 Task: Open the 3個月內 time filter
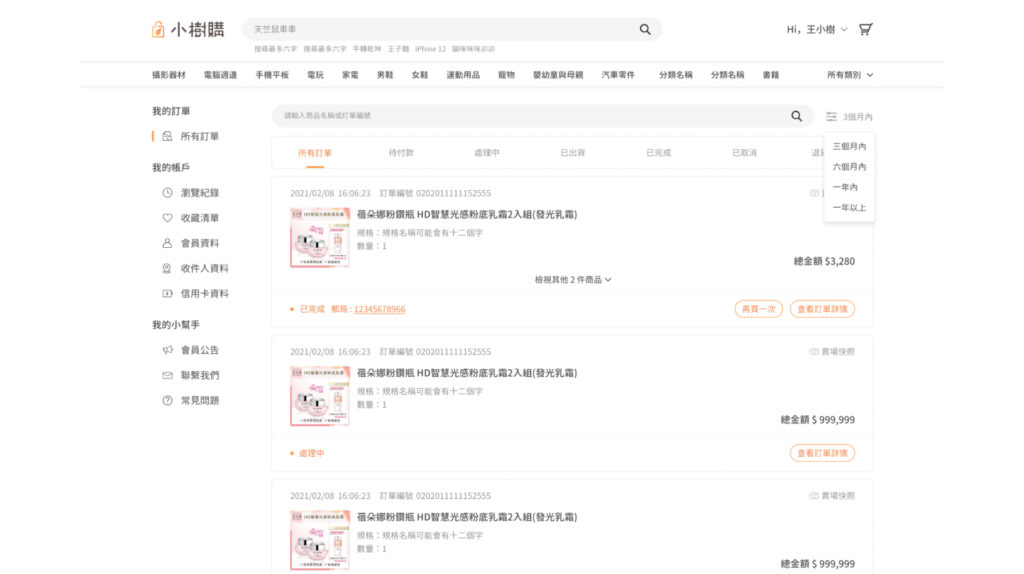[x=849, y=117]
